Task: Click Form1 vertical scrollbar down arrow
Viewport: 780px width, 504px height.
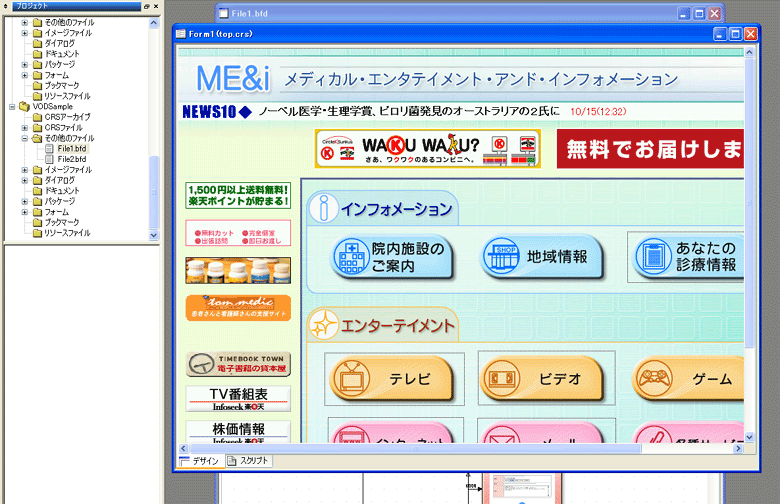Action: 749,438
